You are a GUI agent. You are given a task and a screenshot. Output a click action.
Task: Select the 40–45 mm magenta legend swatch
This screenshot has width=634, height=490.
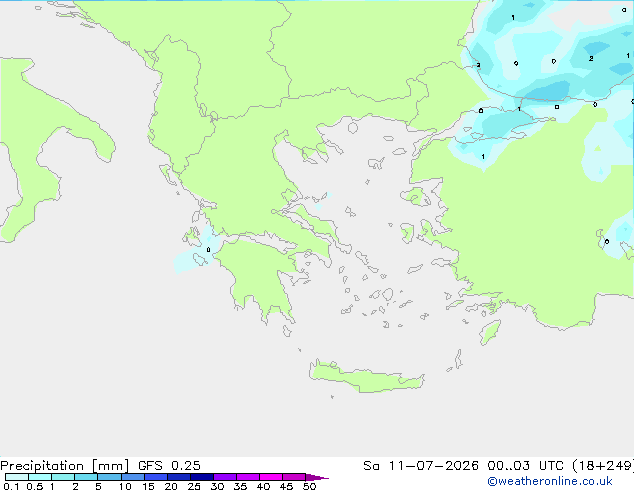271,477
